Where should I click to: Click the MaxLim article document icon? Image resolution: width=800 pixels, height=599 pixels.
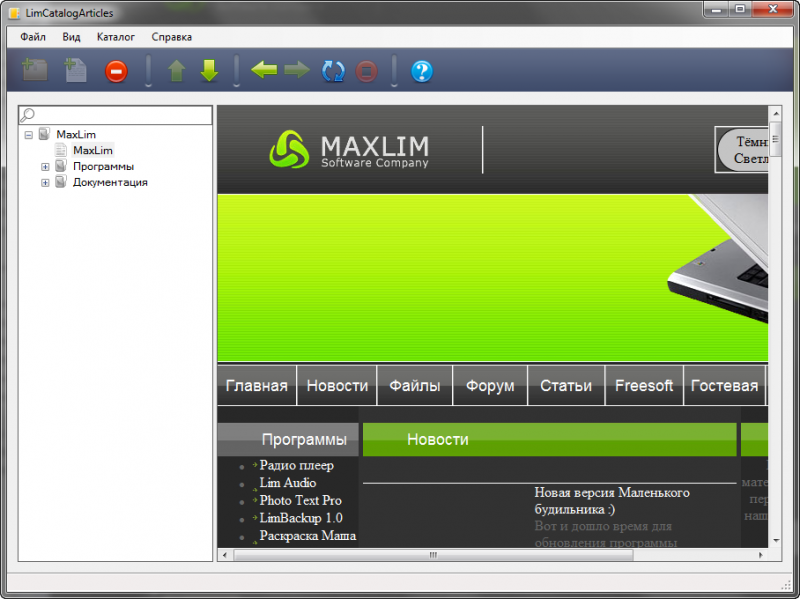coord(61,150)
